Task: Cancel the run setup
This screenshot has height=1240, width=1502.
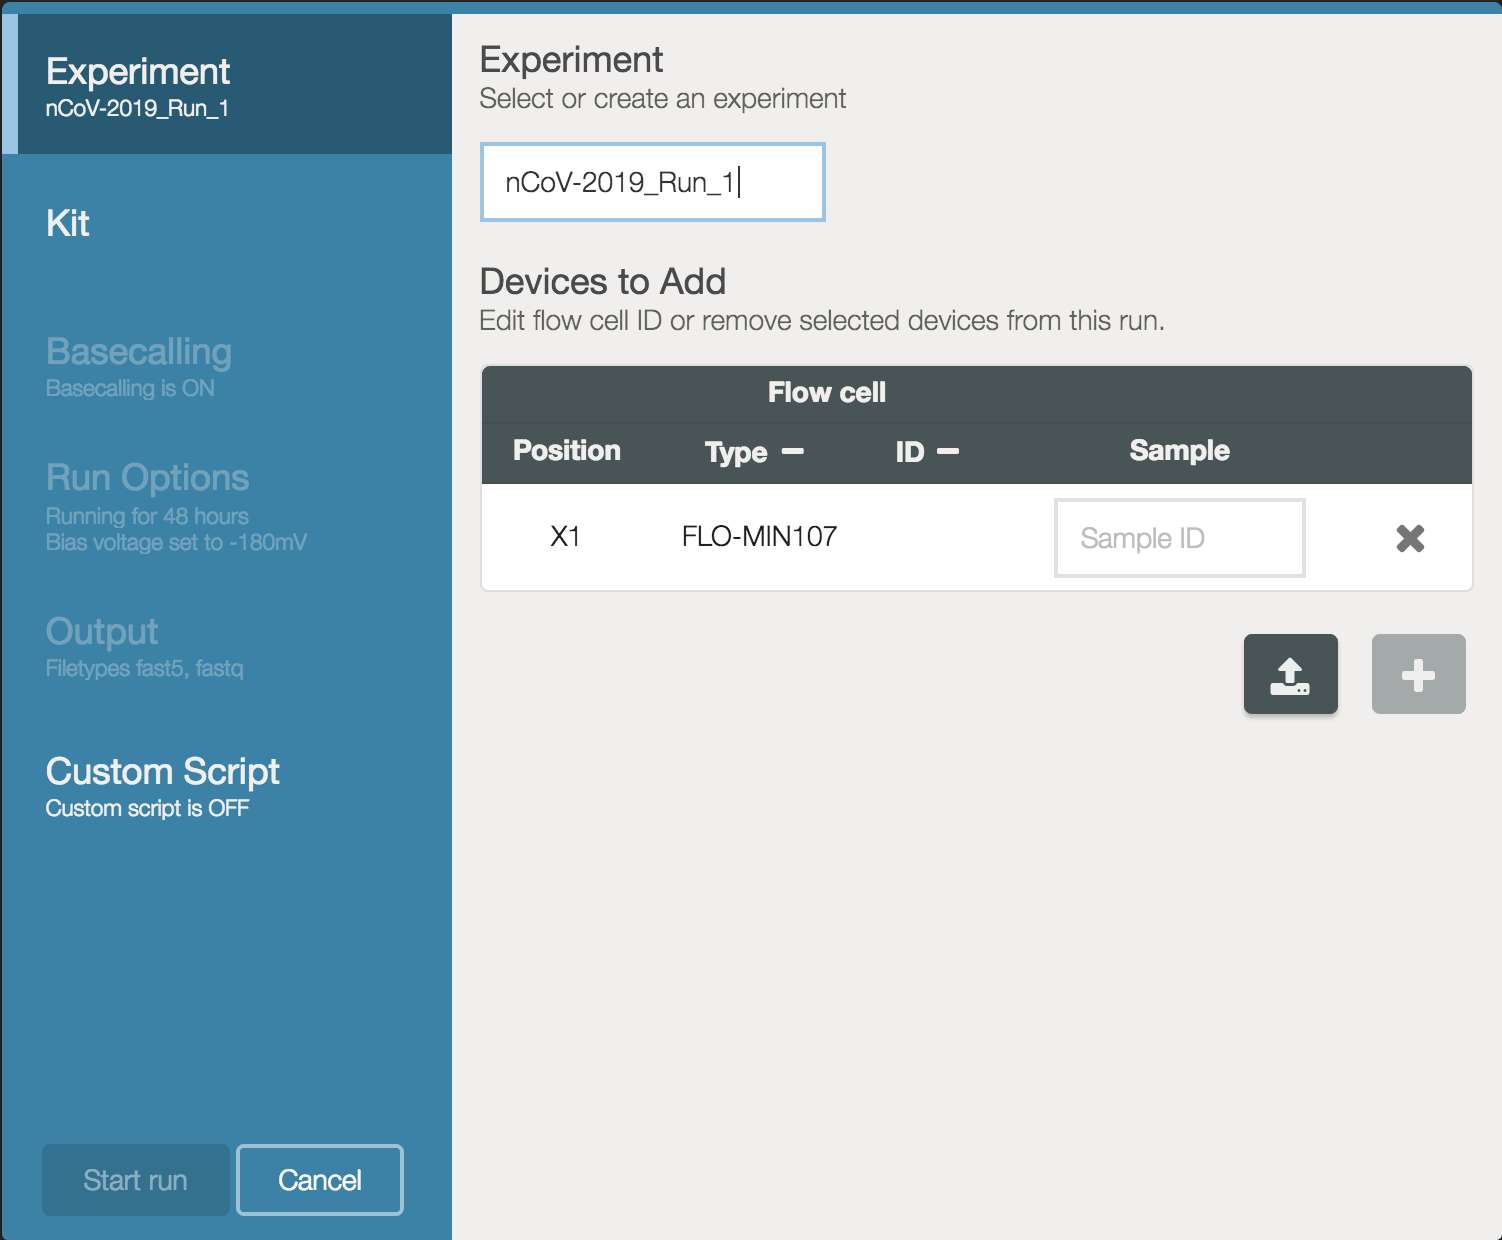Action: (320, 1180)
